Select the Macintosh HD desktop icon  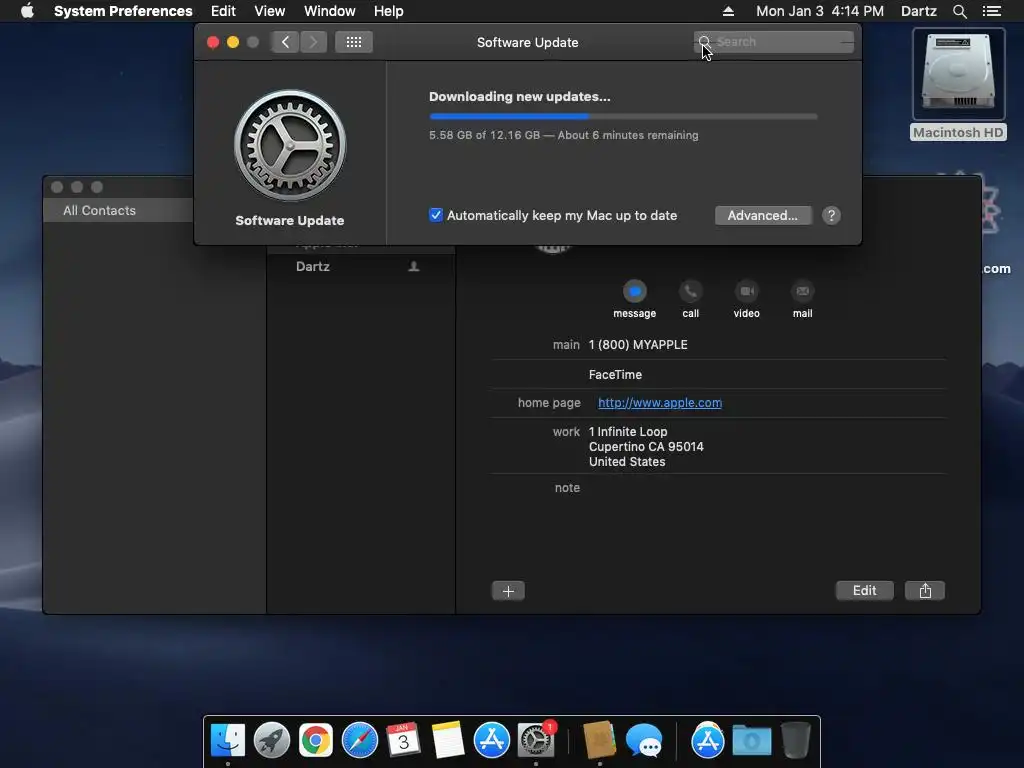(958, 85)
